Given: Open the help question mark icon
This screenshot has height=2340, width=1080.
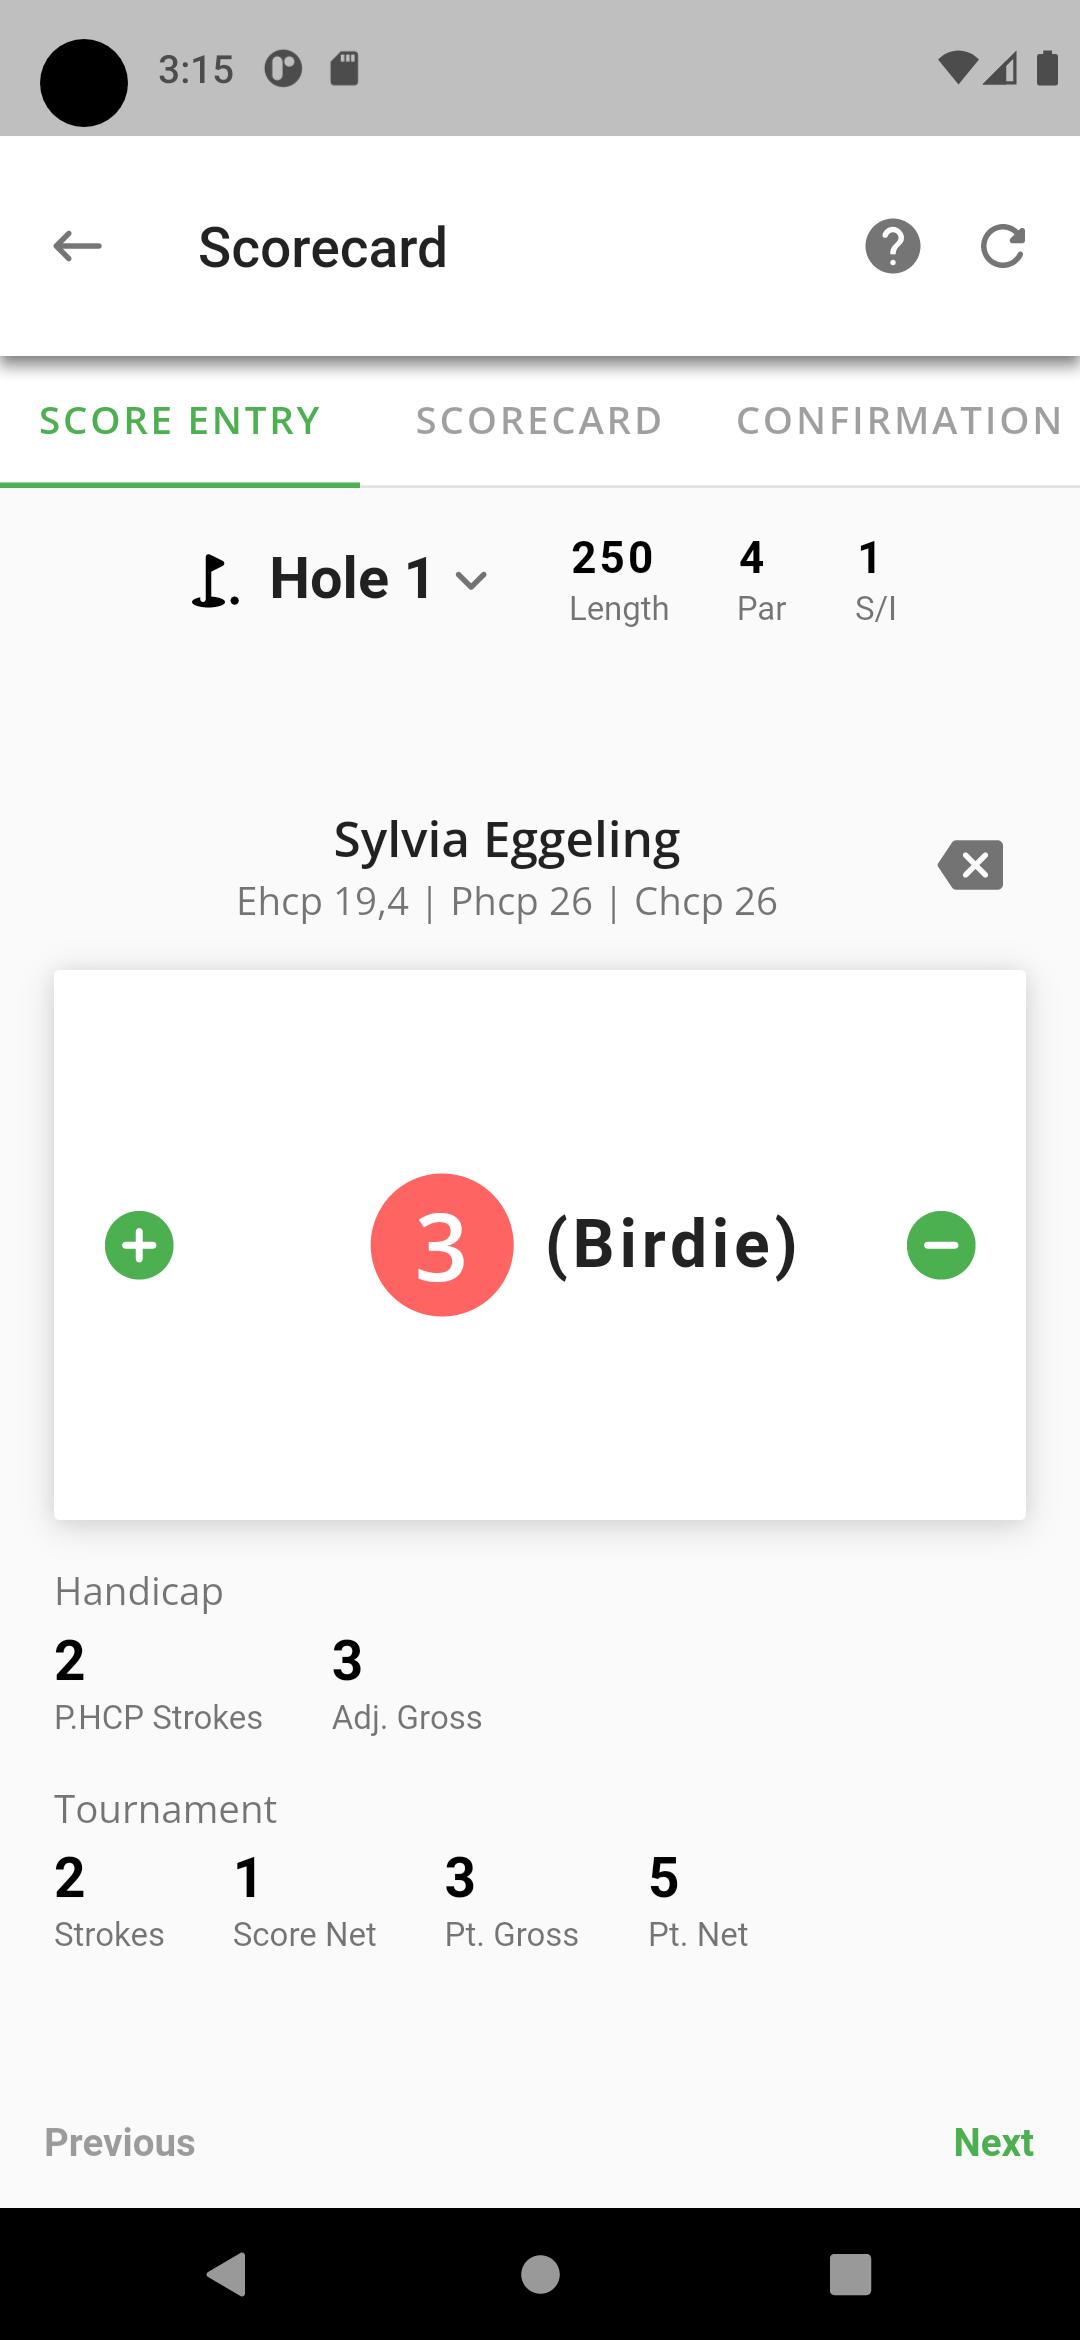Looking at the screenshot, I should 893,246.
